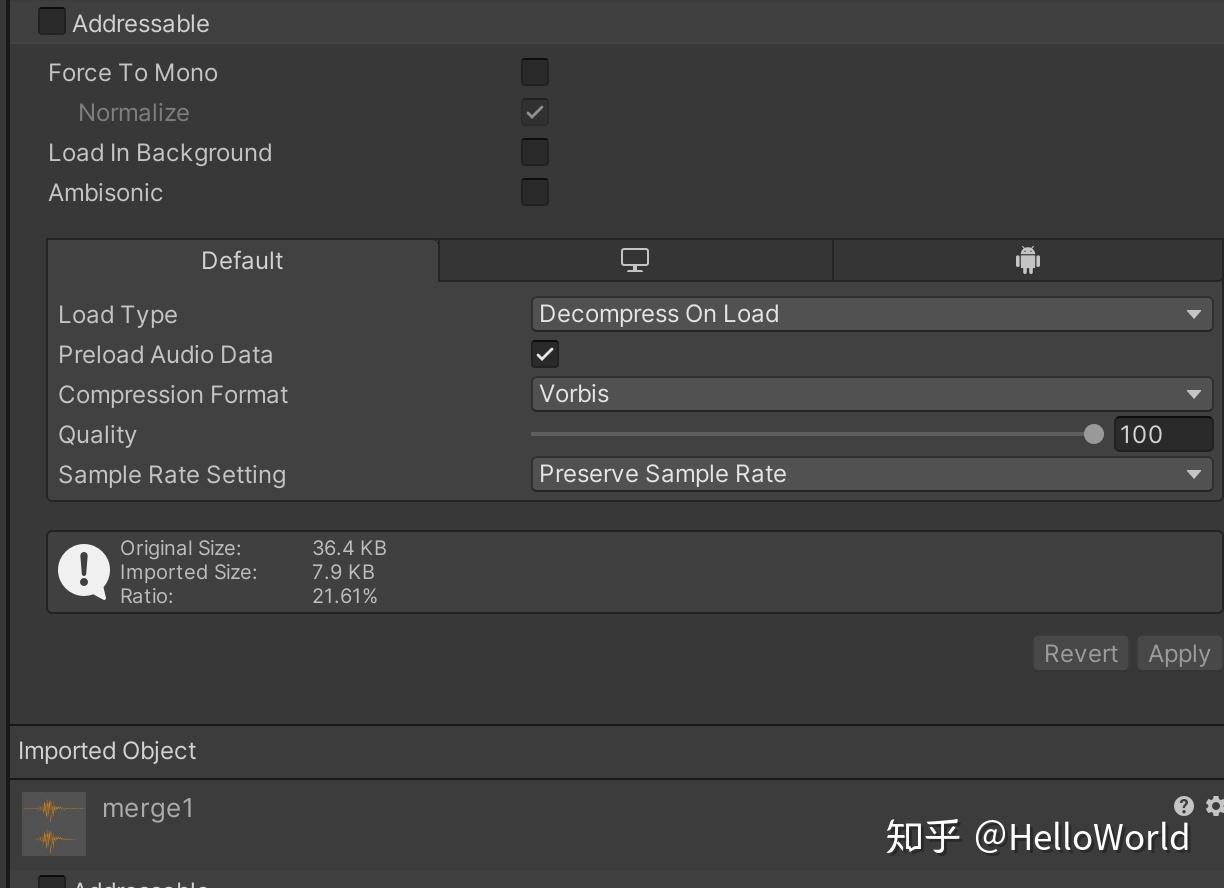Toggle Load In Background
Viewport: 1224px width, 888px height.
tap(535, 151)
